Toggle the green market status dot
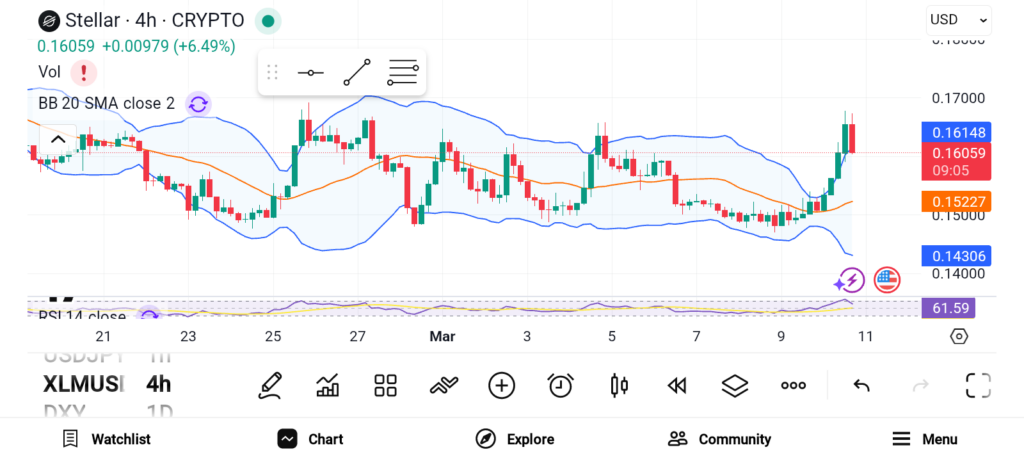 [267, 20]
